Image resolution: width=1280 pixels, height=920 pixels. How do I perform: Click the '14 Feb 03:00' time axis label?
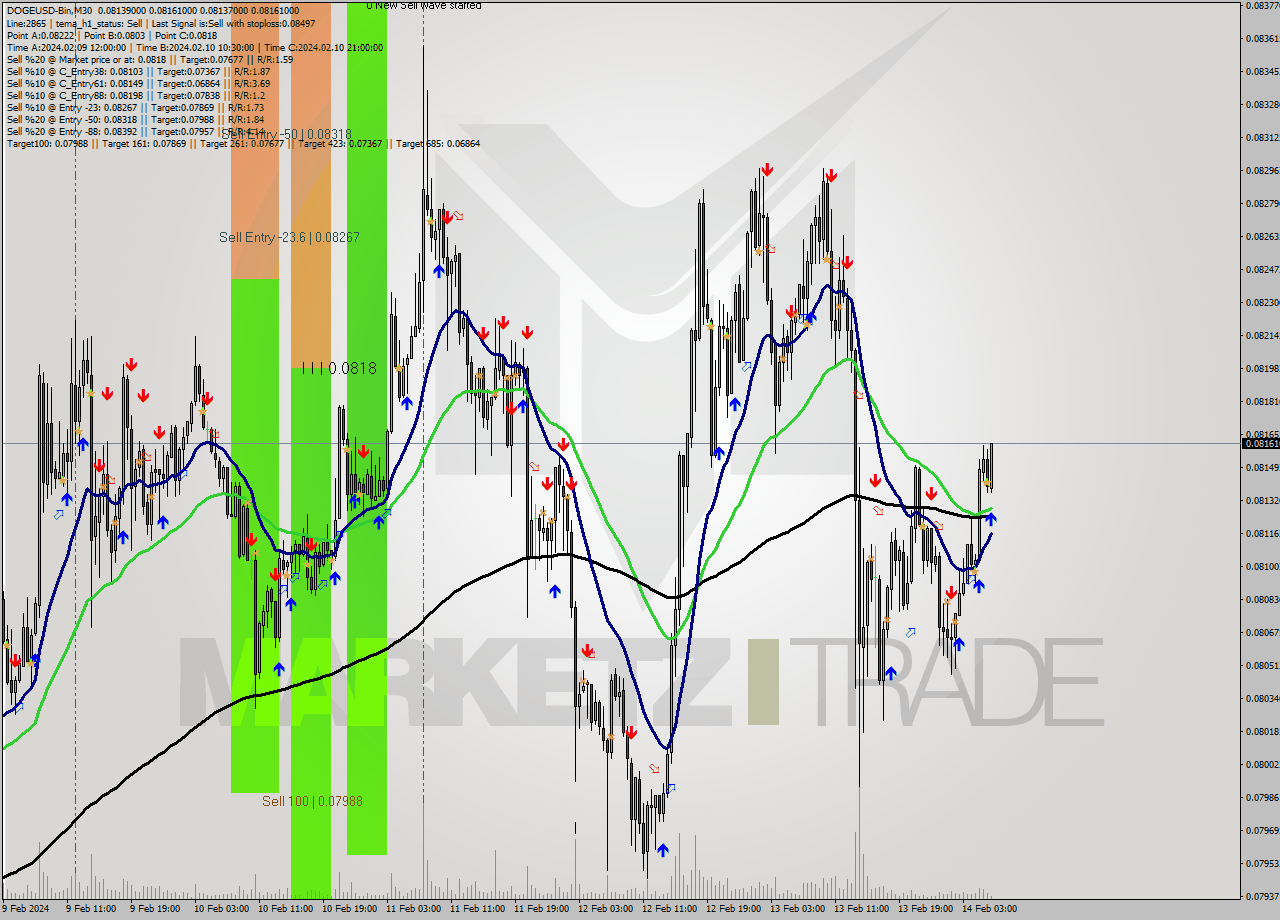(x=989, y=908)
